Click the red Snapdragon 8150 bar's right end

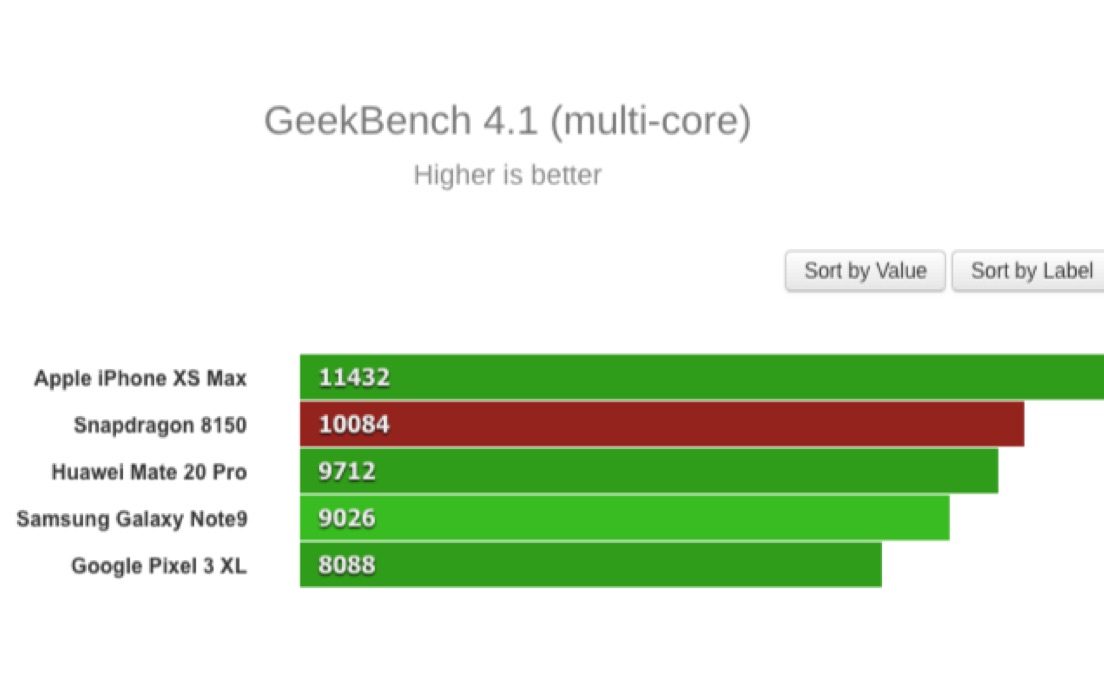click(1010, 425)
